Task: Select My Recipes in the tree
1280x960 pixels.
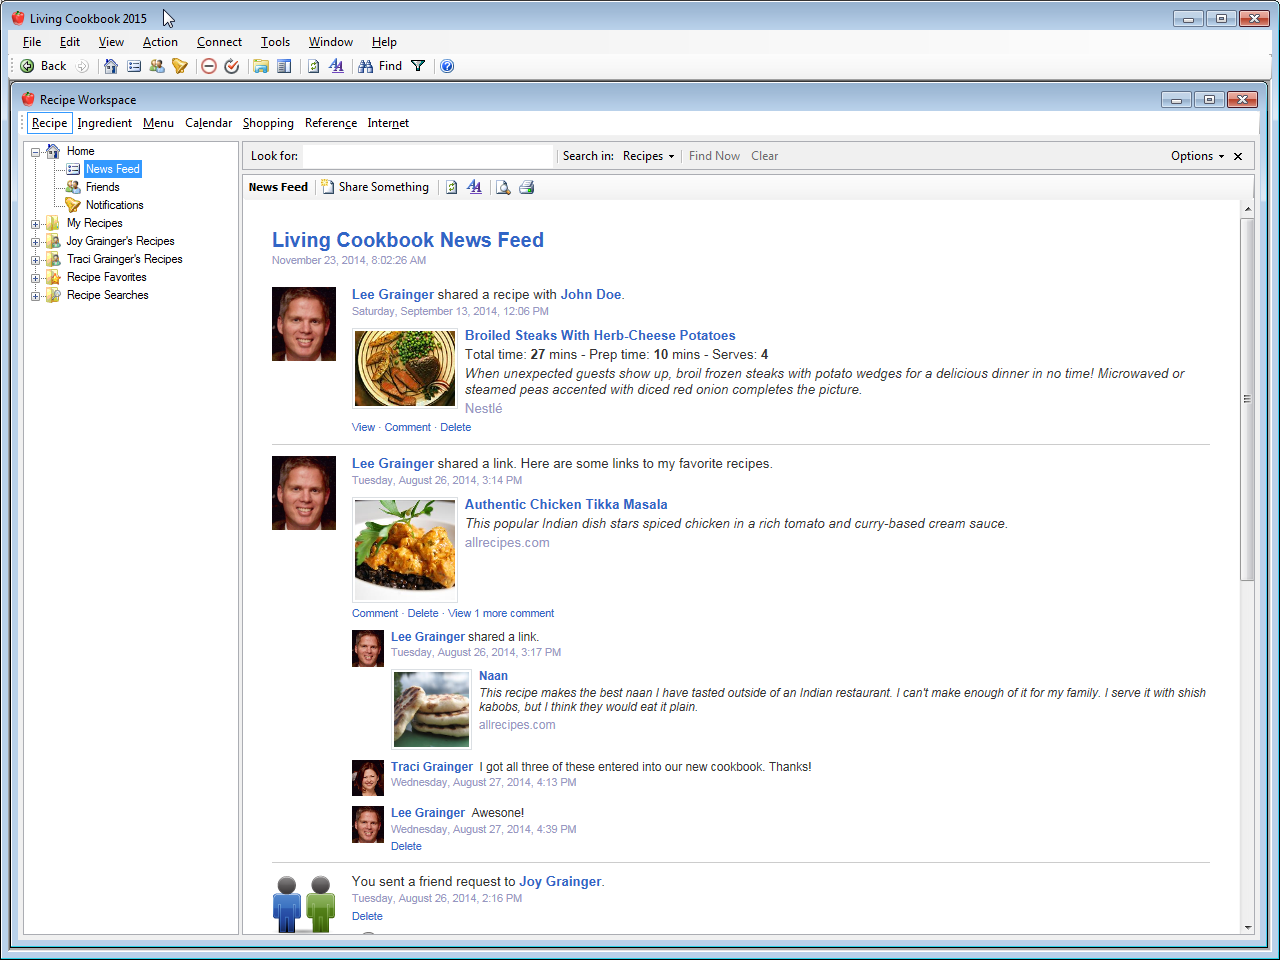Action: [x=94, y=223]
